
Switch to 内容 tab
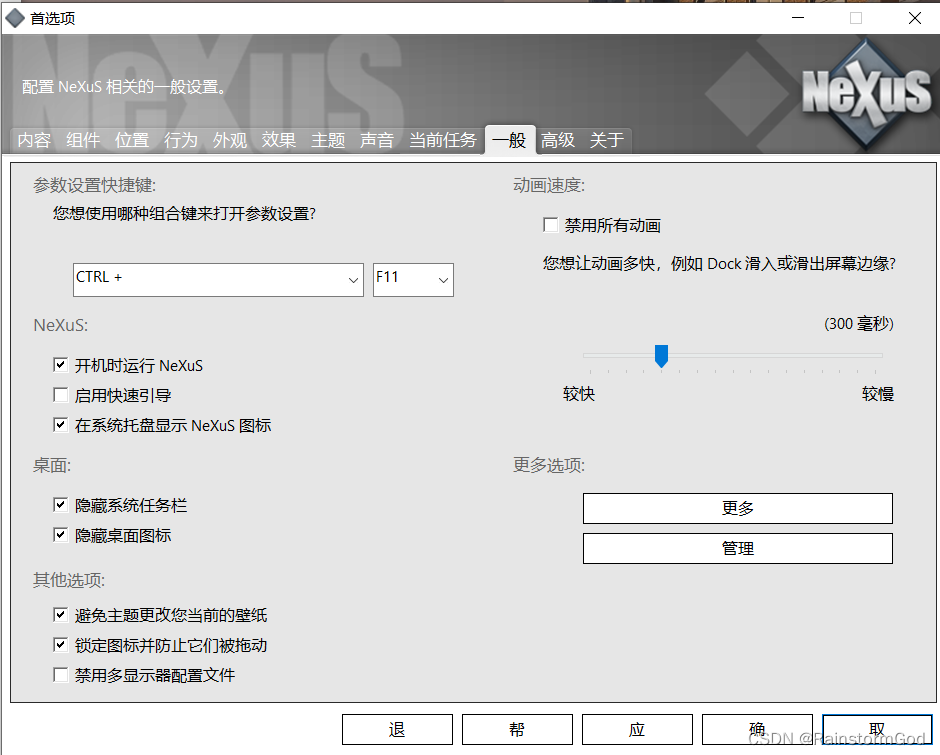(x=34, y=140)
